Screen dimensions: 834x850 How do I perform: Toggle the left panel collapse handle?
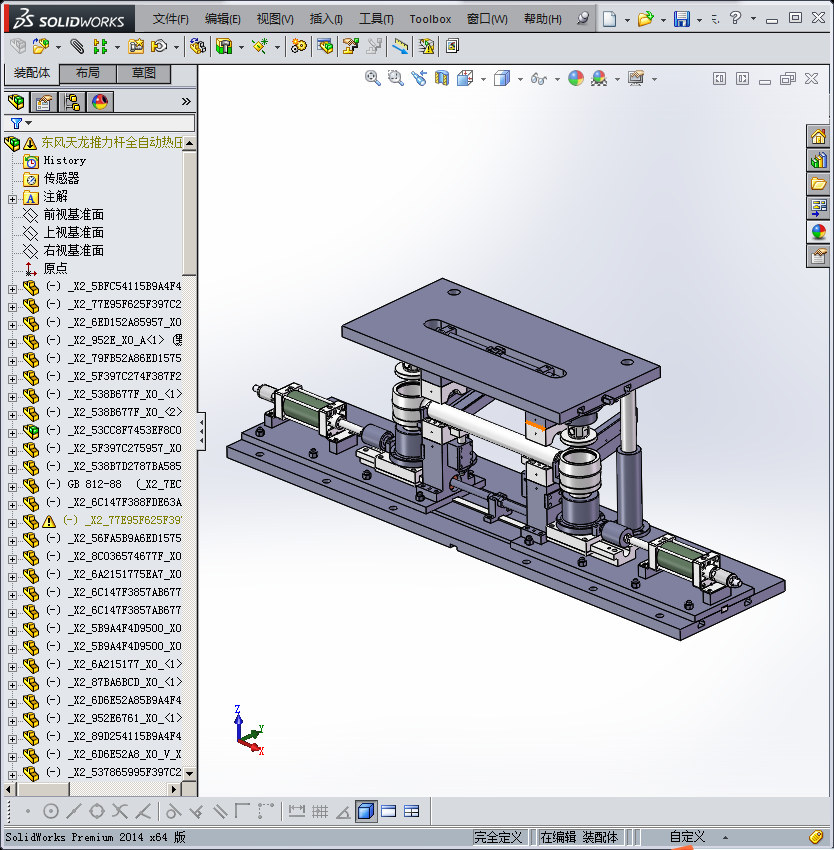(201, 431)
